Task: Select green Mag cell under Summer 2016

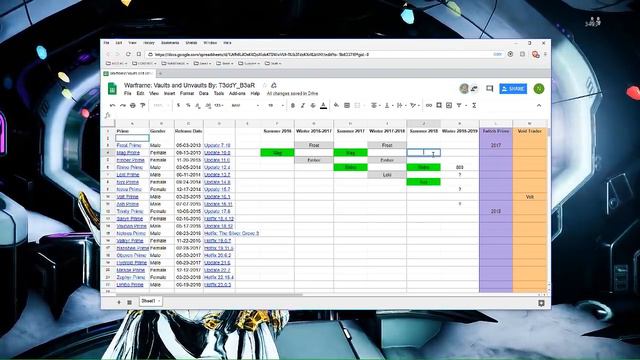Action: [278, 153]
